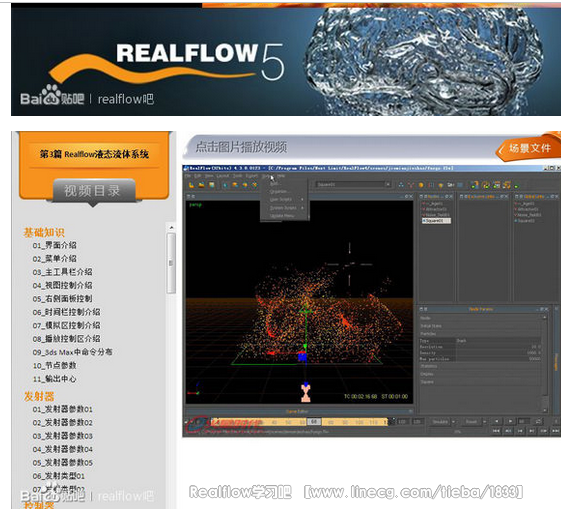Click the RealFlow play button
This screenshot has height=509, width=561.
click(x=510, y=421)
